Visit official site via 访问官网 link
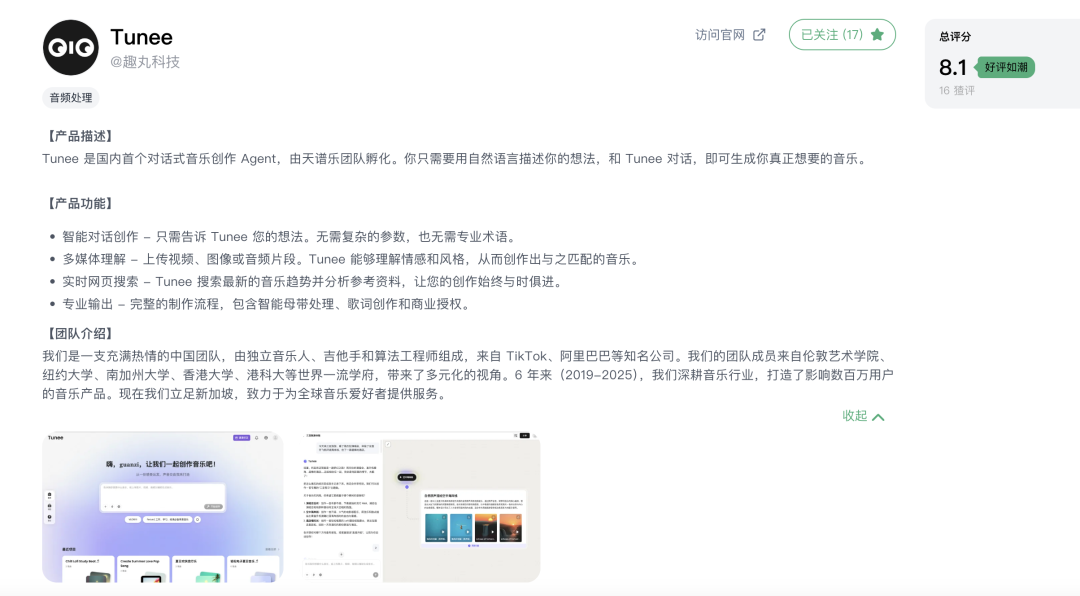1080x596 pixels. [x=730, y=34]
